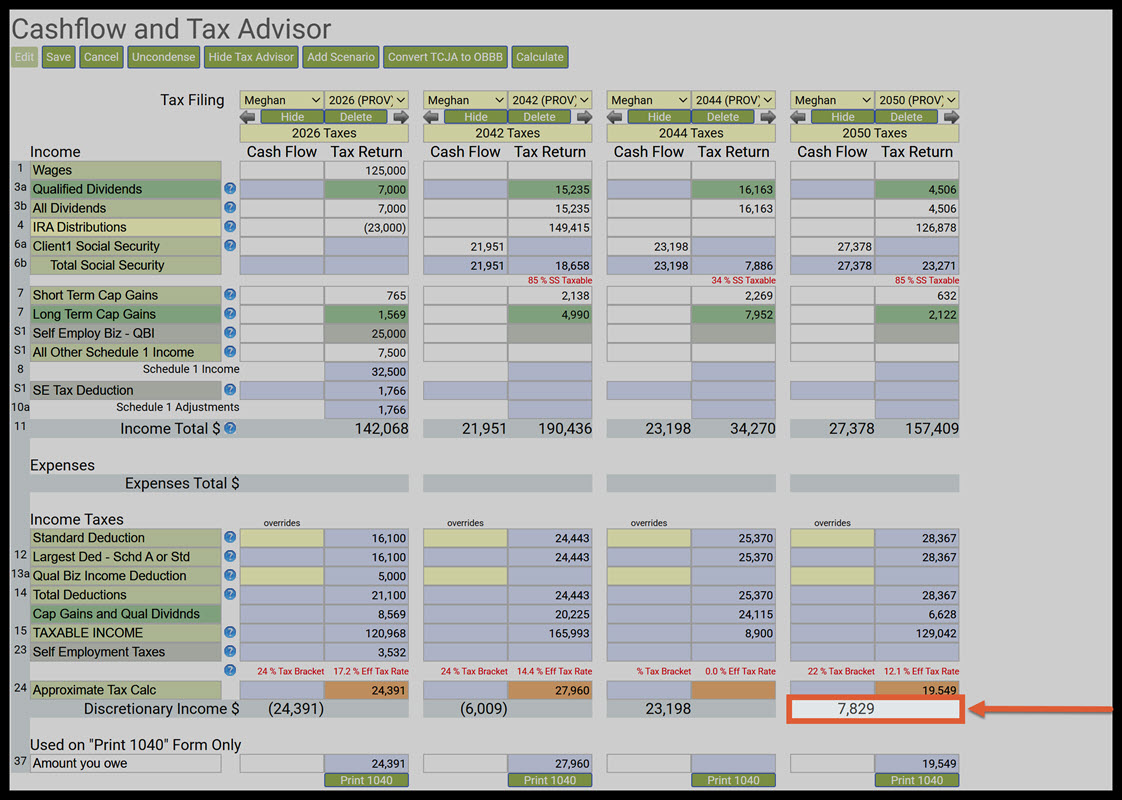Move 2042 scenario left with arrow
1122x800 pixels.
click(x=431, y=117)
